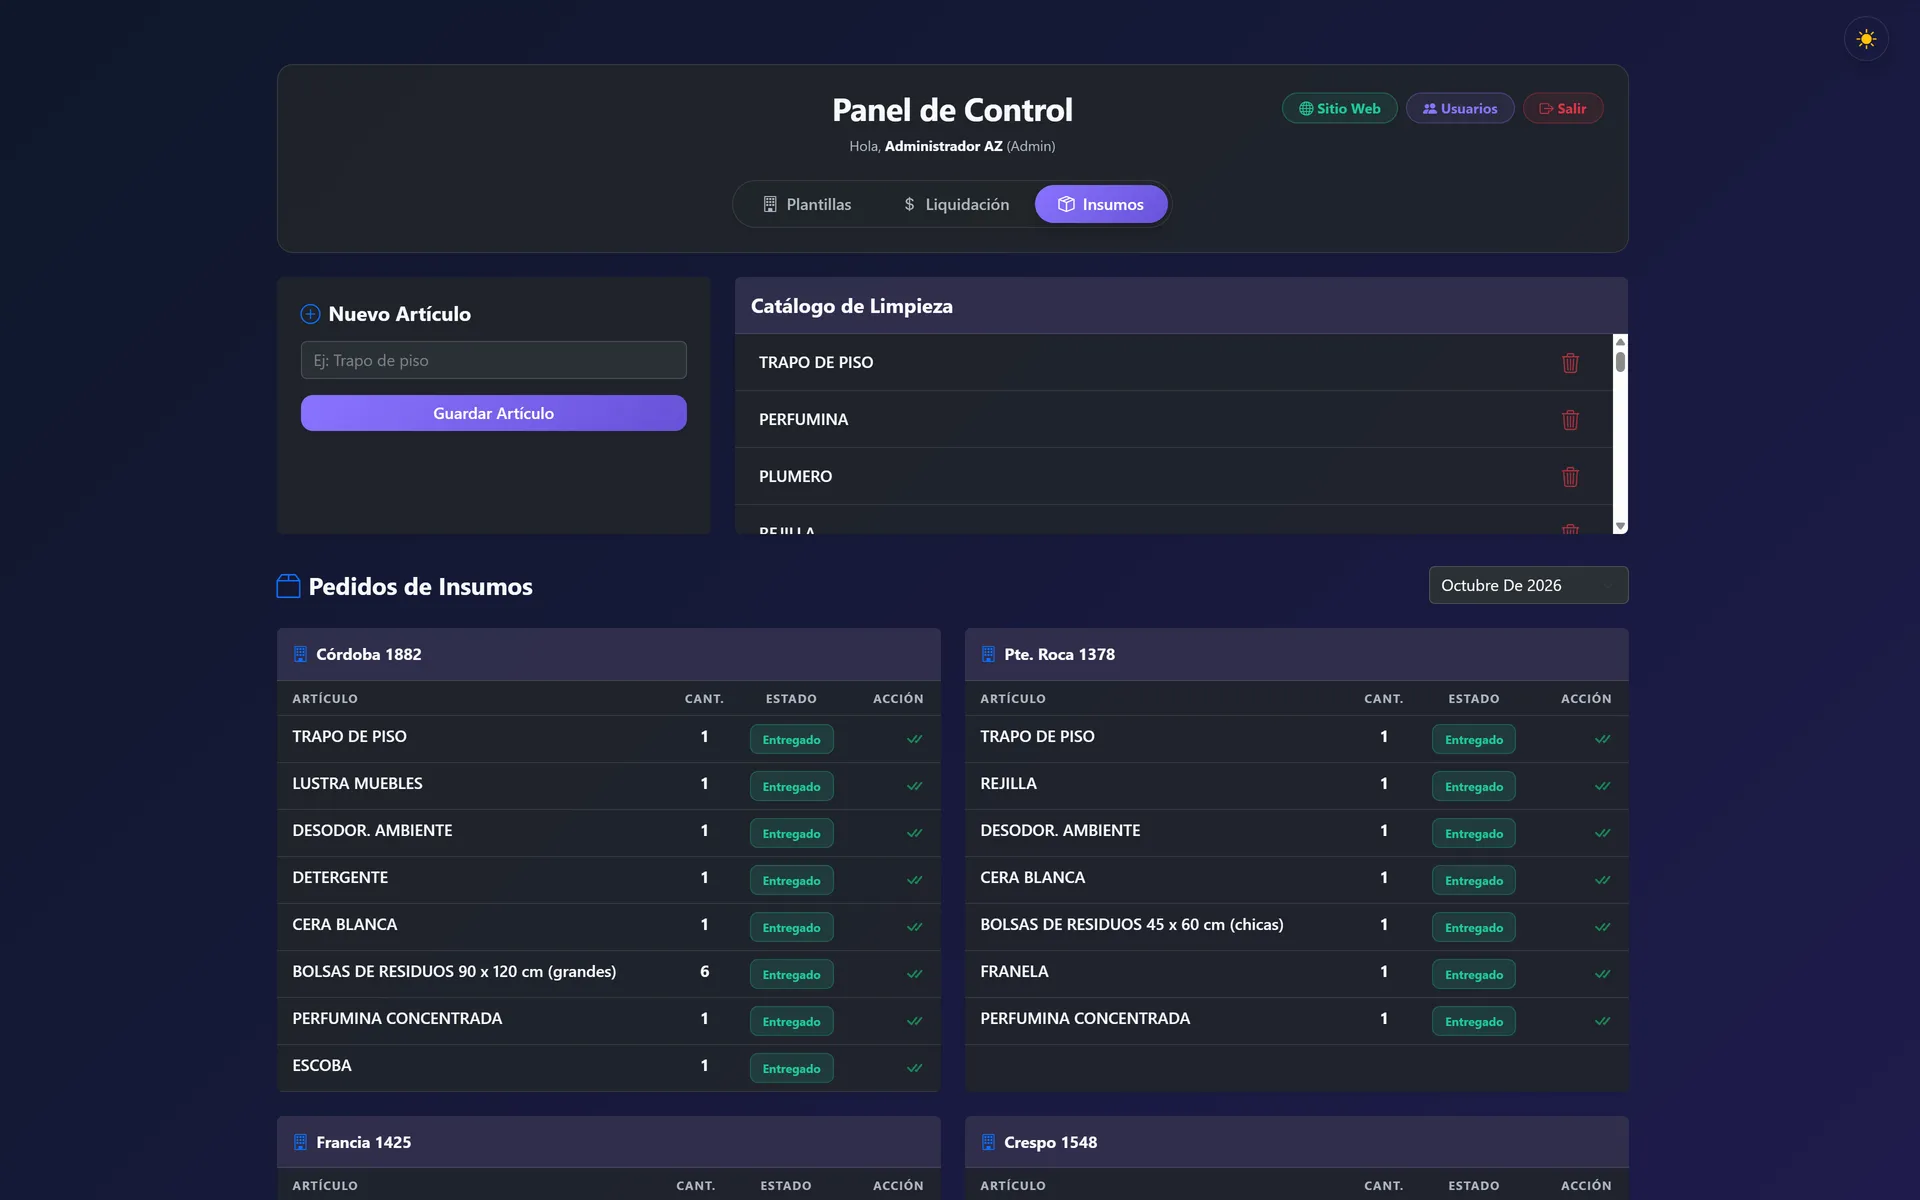Click the check icon for REJILLA row

tap(1602, 786)
